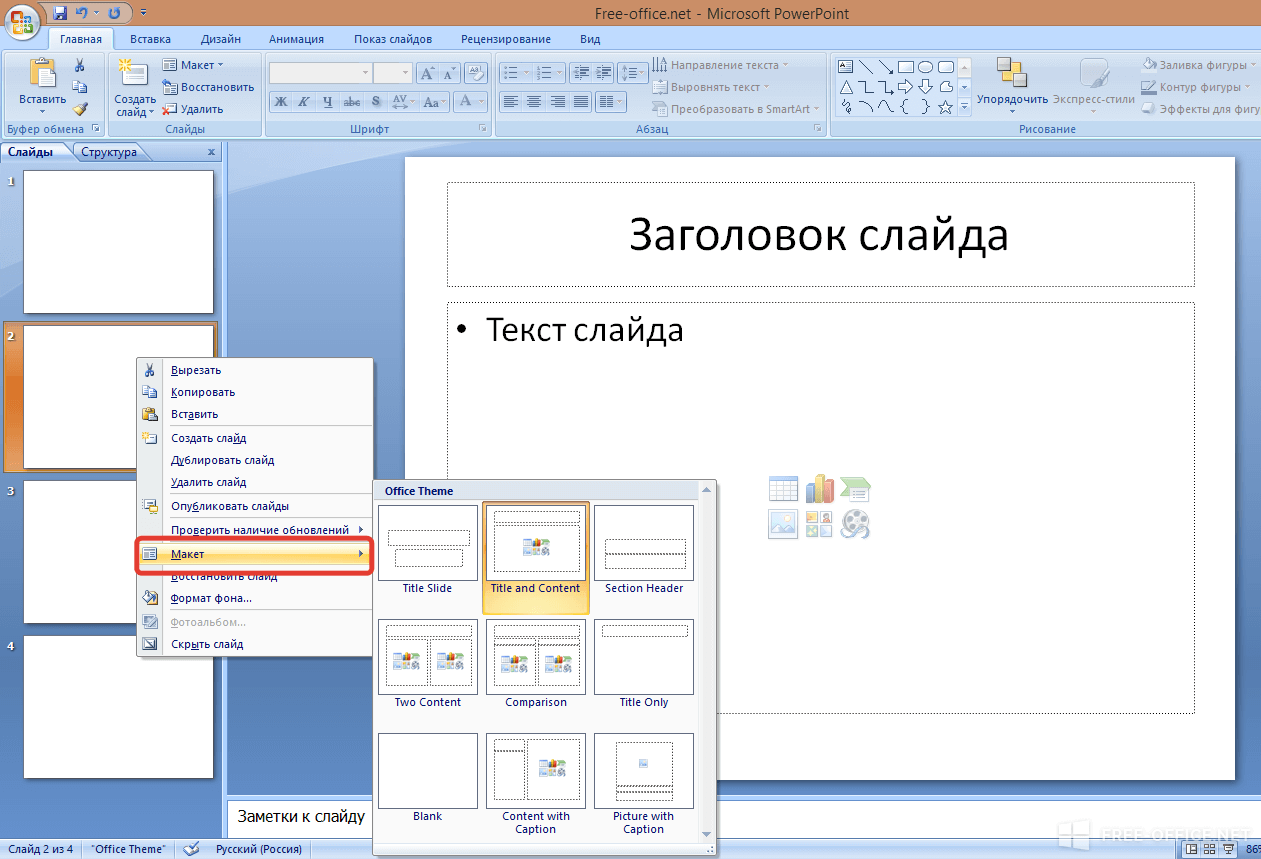Select the Section Header layout
This screenshot has width=1261, height=859.
(x=644, y=550)
